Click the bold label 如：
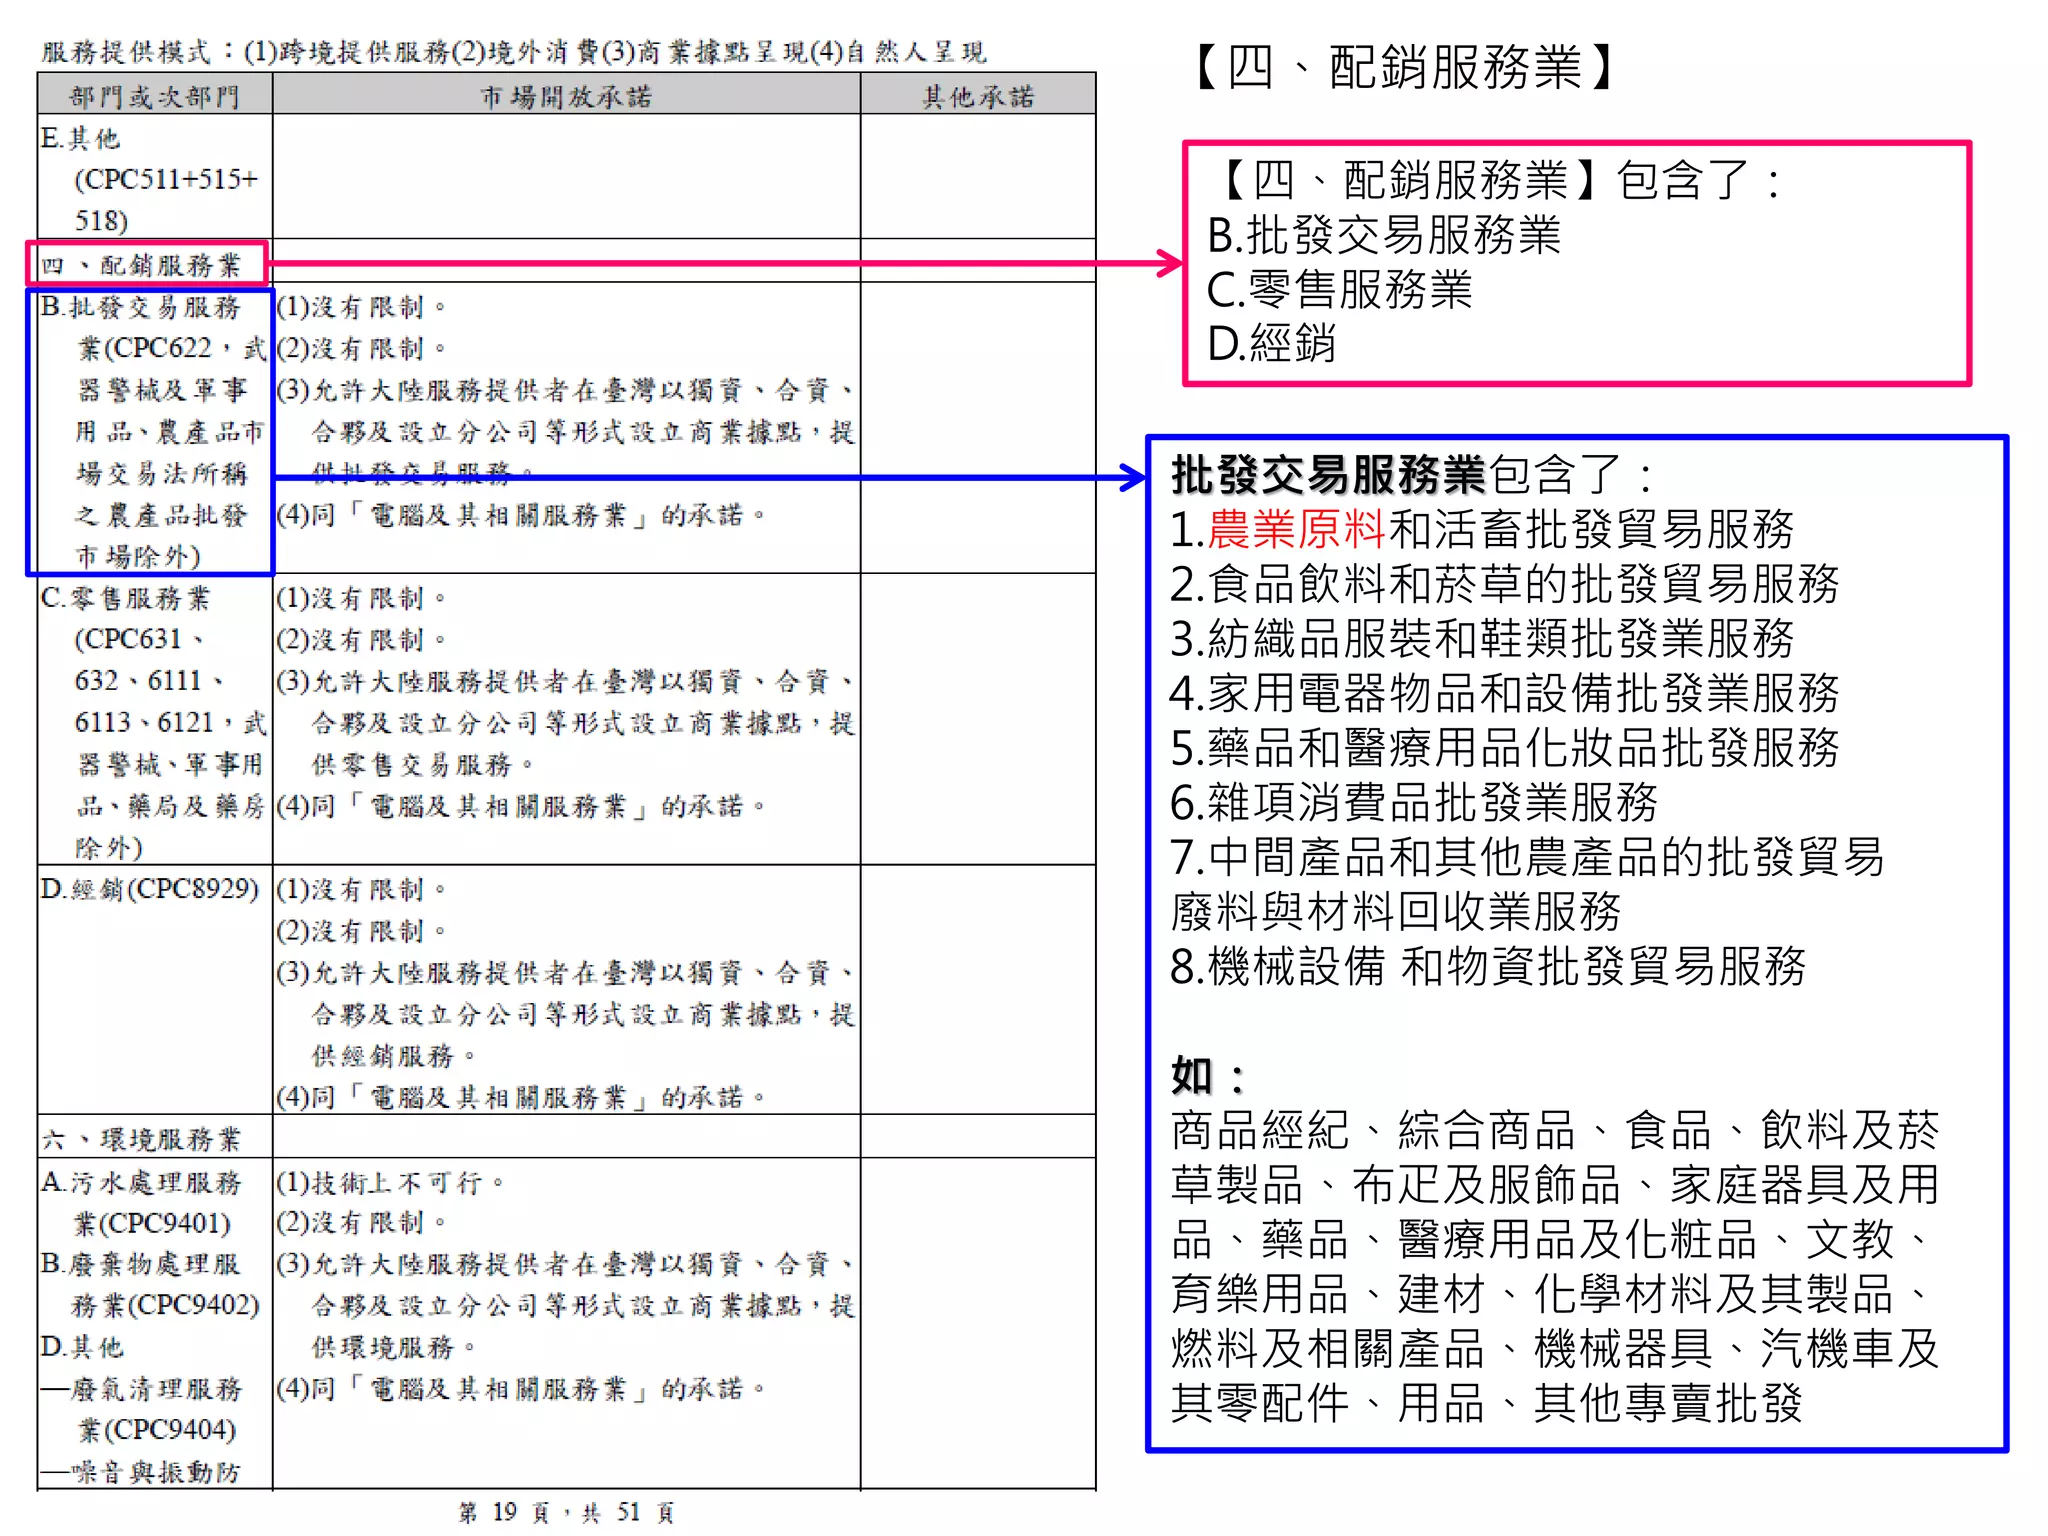Image resolution: width=2048 pixels, height=1536 pixels. click(x=1209, y=1076)
